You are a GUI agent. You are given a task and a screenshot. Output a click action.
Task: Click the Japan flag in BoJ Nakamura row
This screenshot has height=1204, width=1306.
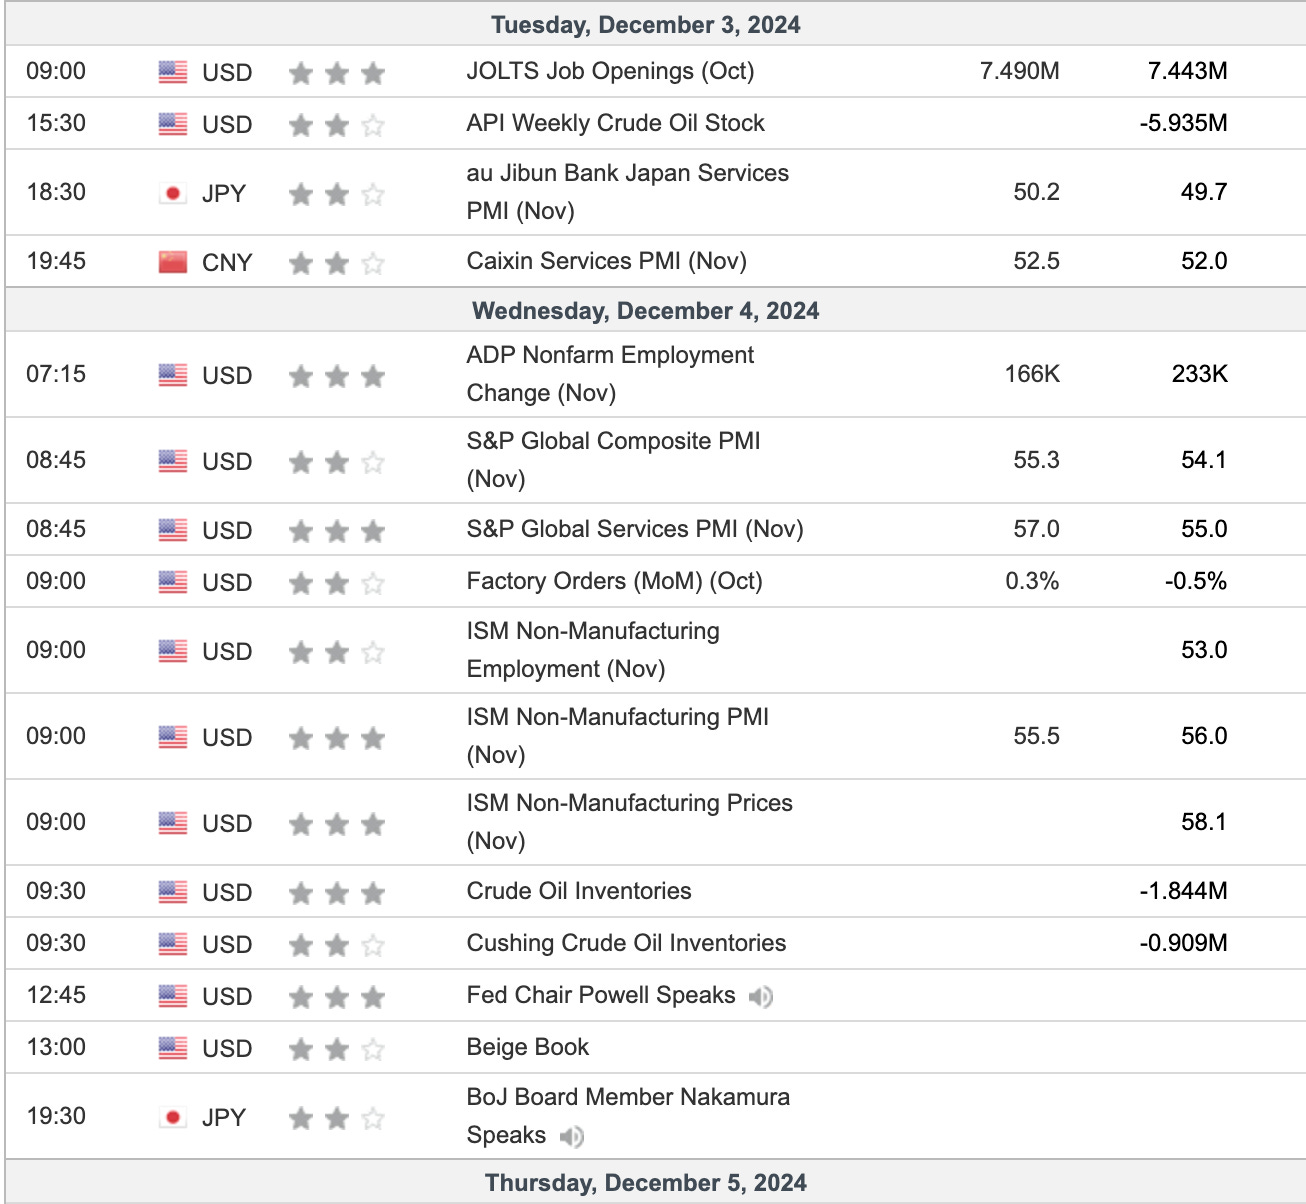[x=173, y=1117]
